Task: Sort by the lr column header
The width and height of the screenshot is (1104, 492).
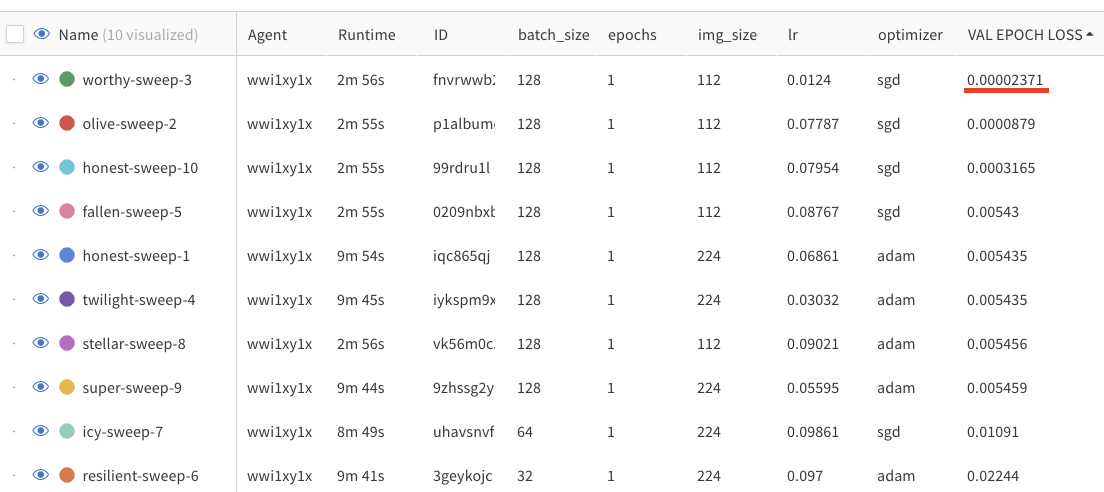Action: point(793,34)
